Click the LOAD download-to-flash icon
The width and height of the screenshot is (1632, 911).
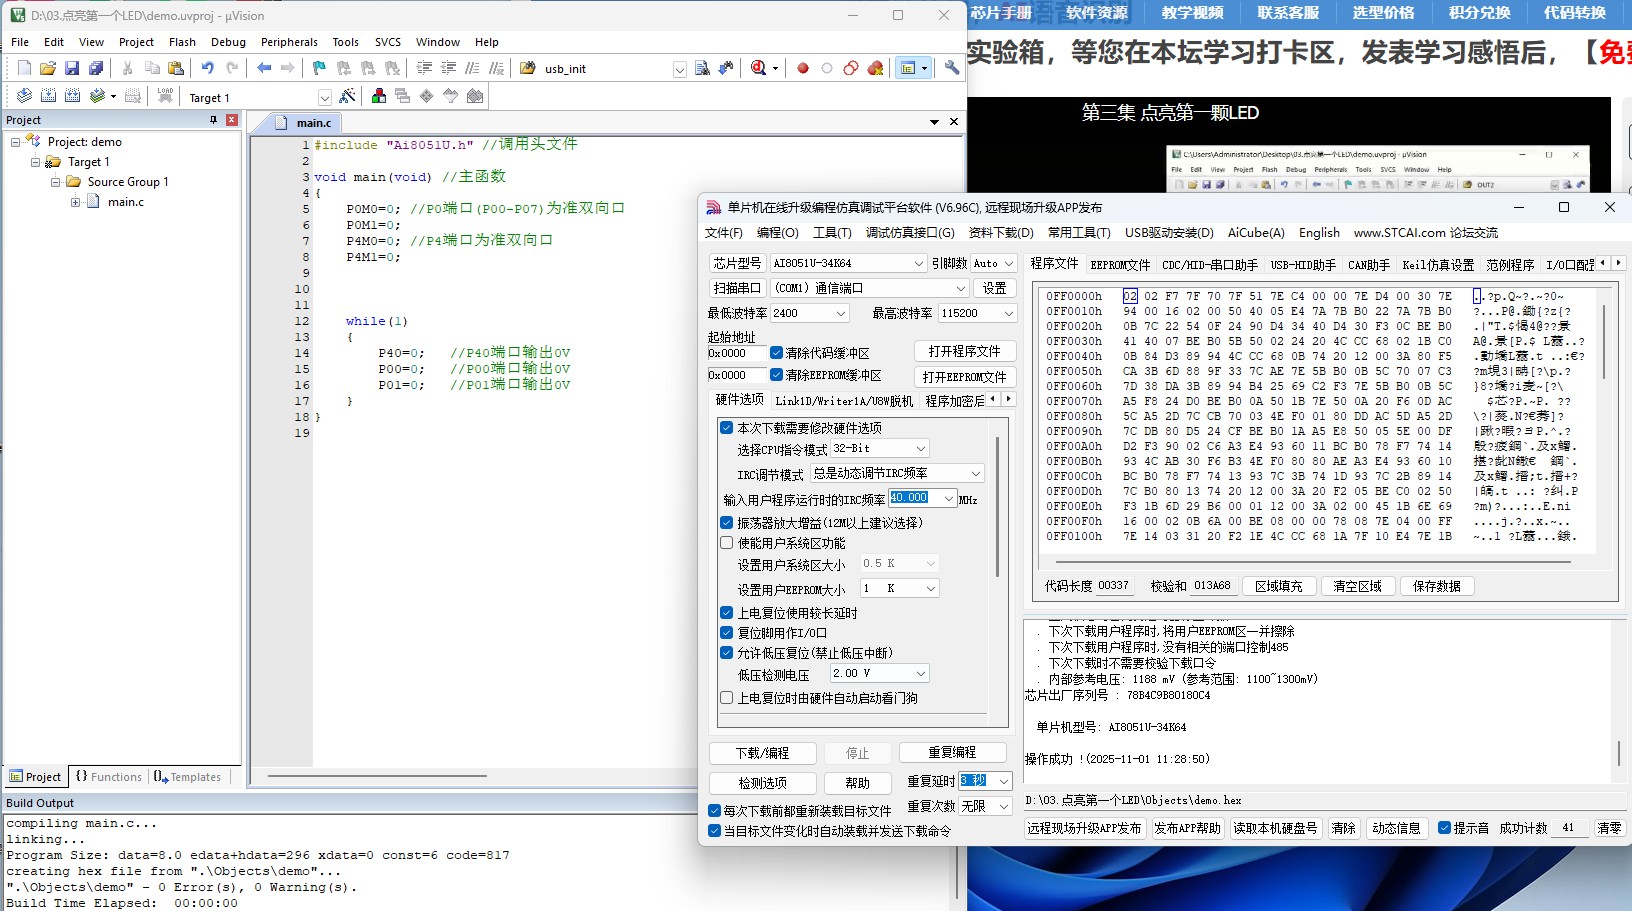click(x=164, y=96)
